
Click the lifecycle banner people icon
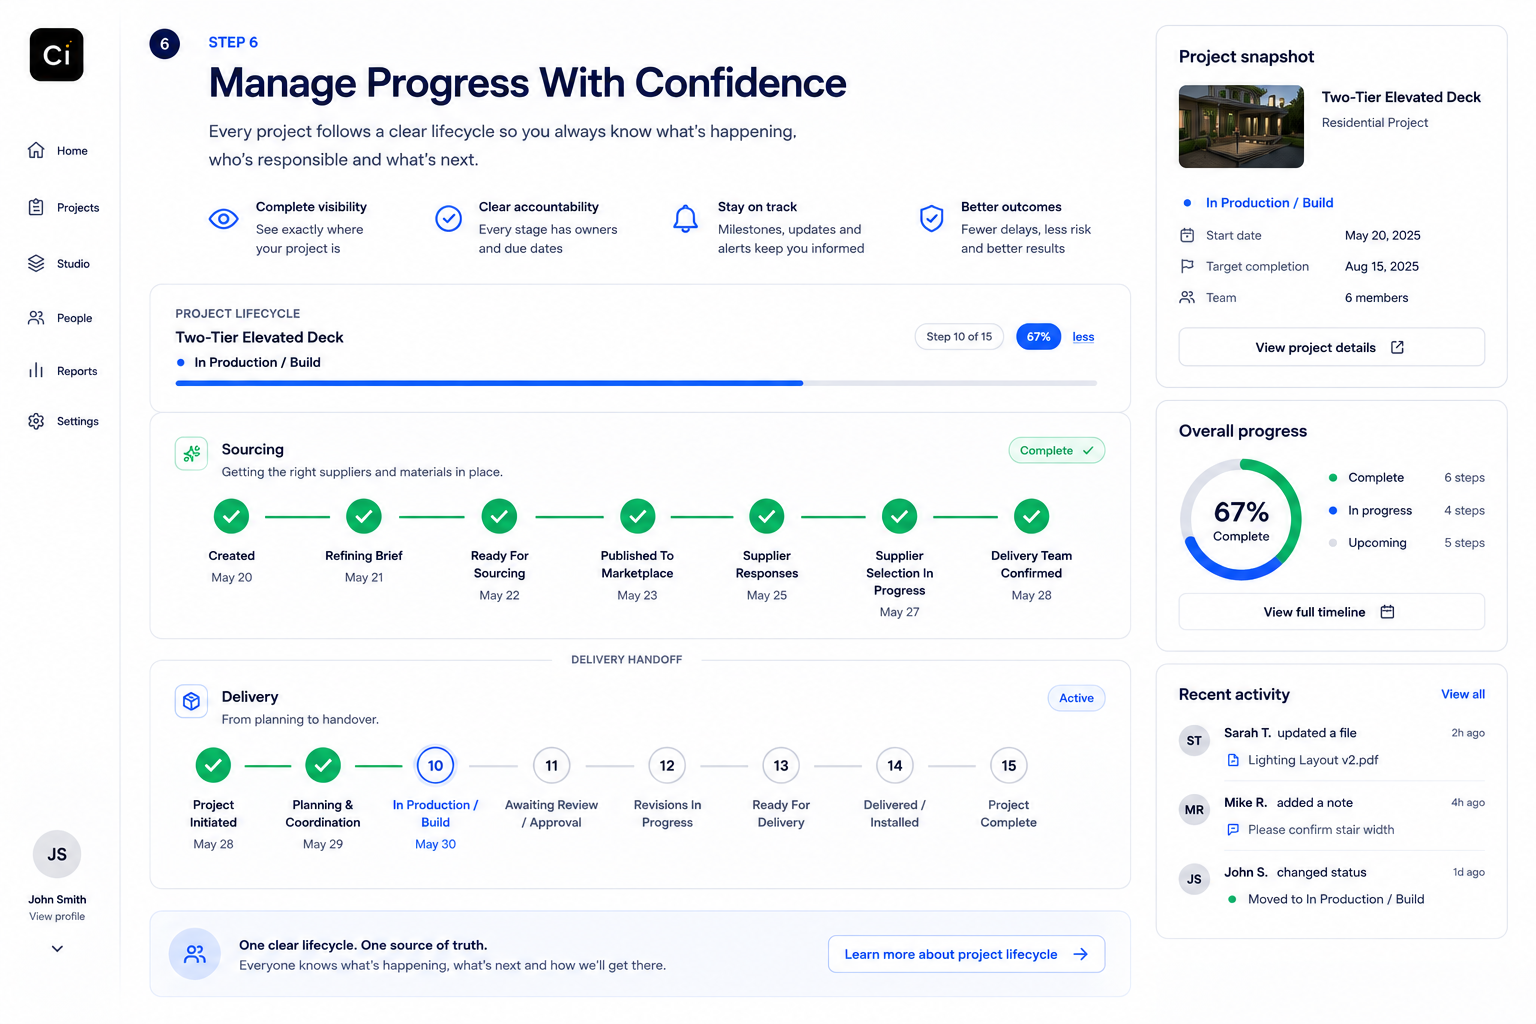195,954
